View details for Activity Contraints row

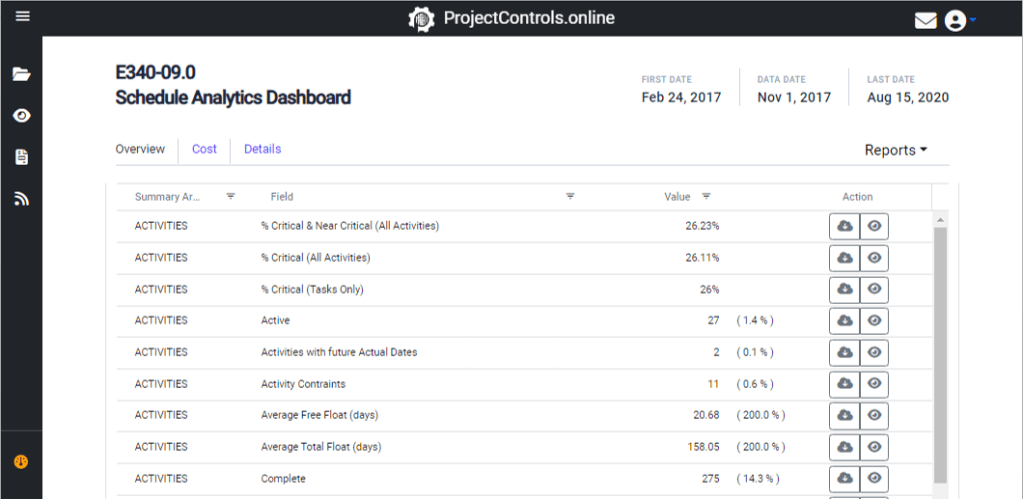pos(874,384)
